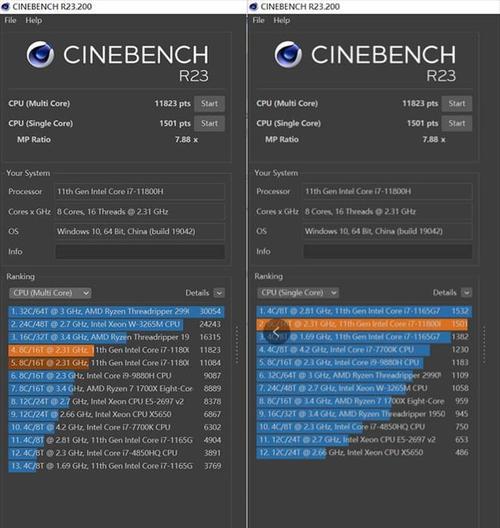500x528 pixels.
Task: Select row 10 i7-7700K scoring 6302
Action: (x=116, y=427)
